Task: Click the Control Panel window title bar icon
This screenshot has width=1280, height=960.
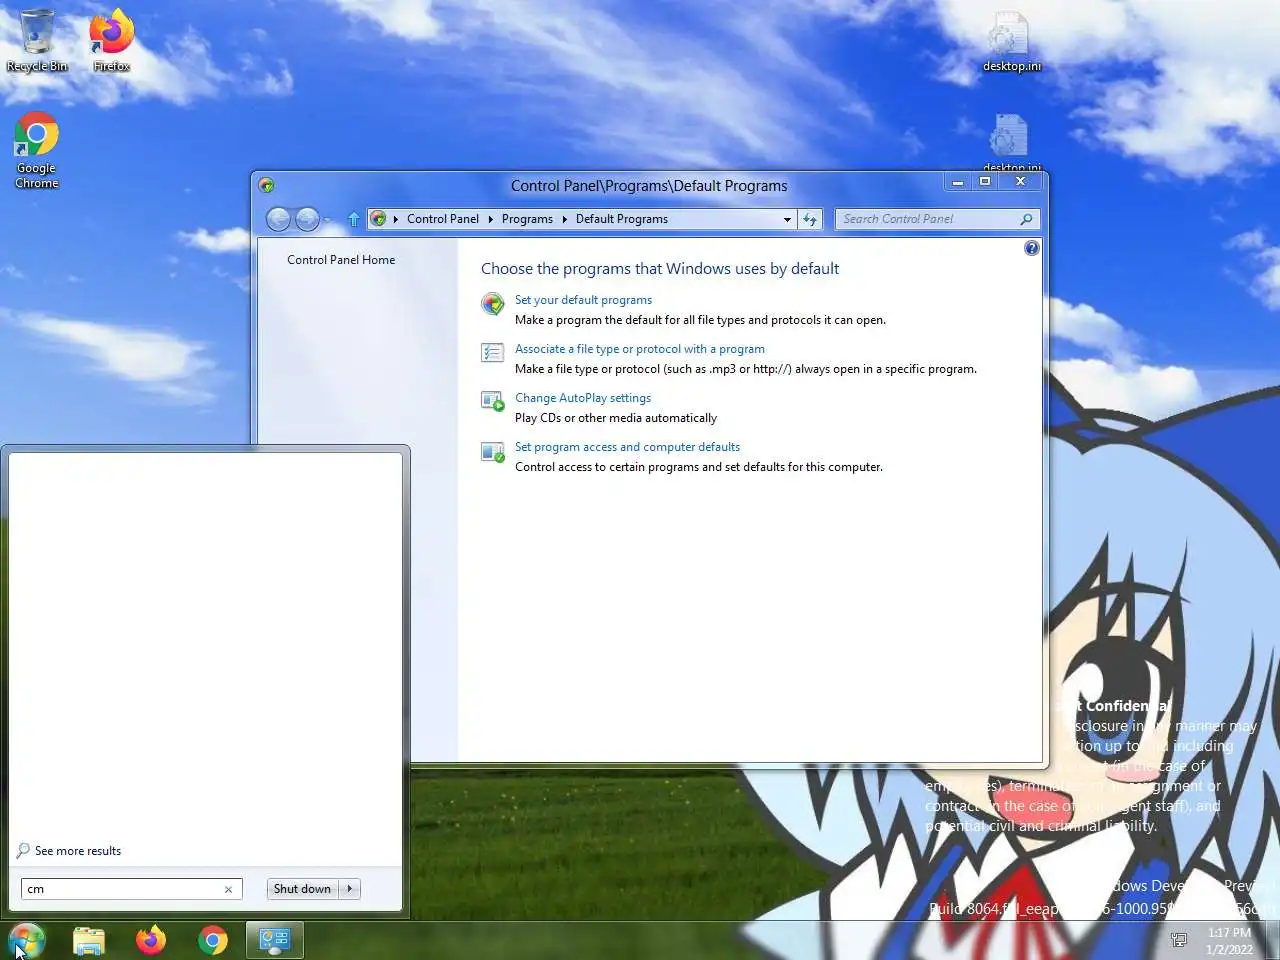Action: click(x=266, y=185)
